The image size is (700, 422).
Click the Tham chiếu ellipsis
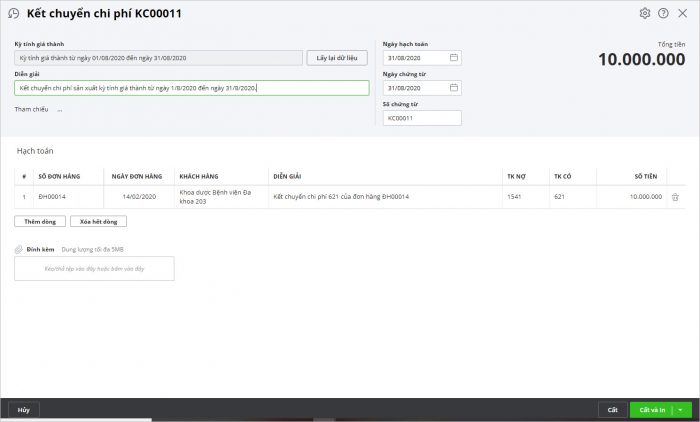click(x=59, y=109)
